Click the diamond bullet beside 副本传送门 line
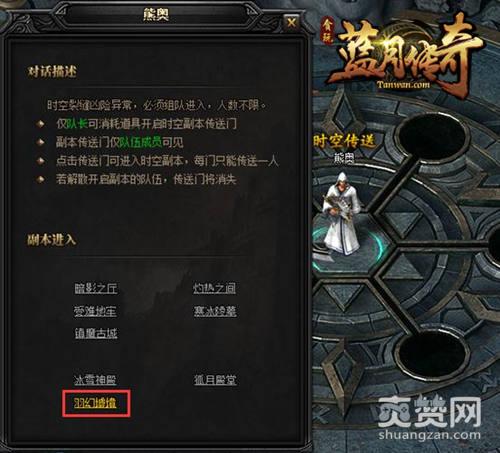The image size is (500, 453). 41,142
